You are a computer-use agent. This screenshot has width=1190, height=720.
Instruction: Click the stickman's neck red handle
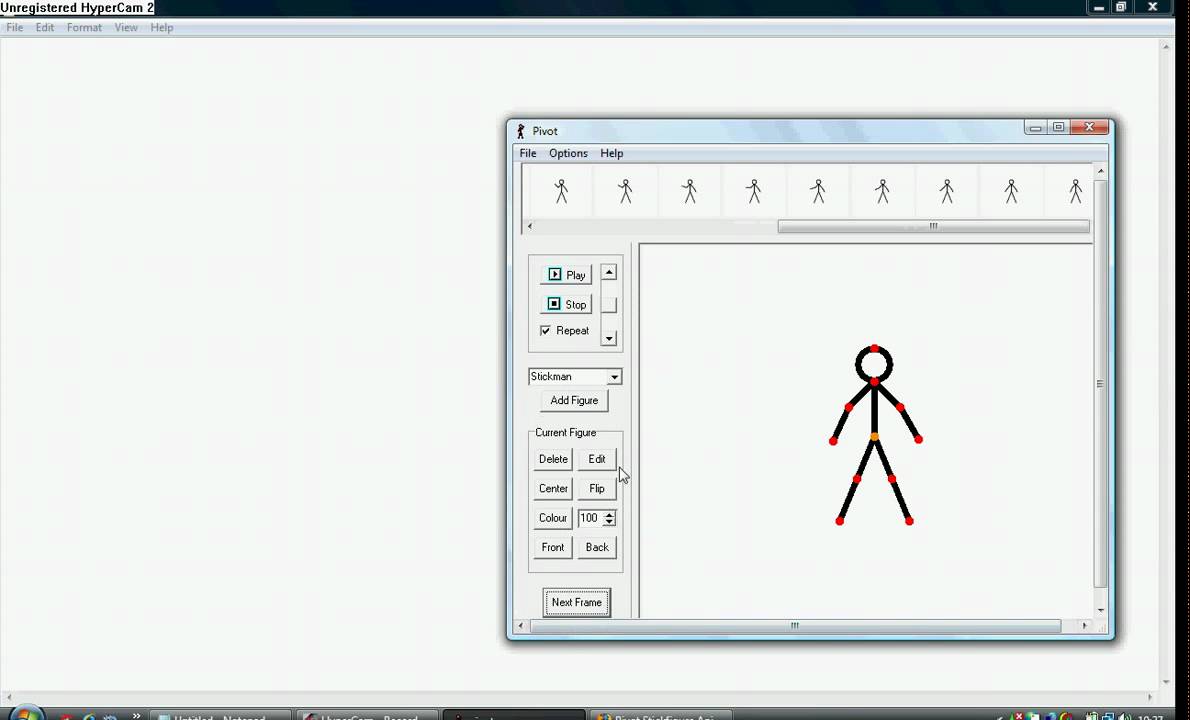[874, 382]
